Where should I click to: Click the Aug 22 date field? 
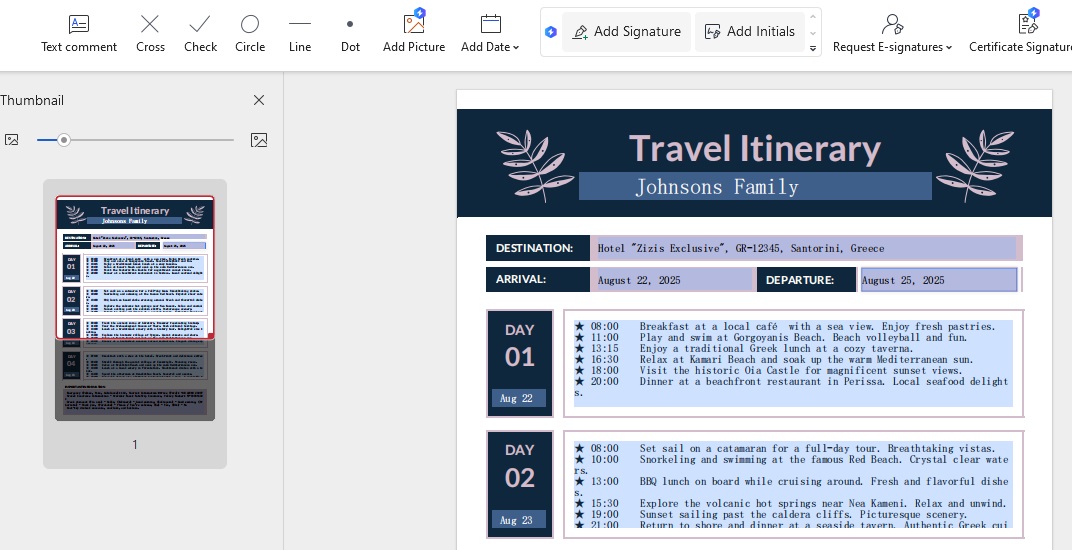coord(518,398)
